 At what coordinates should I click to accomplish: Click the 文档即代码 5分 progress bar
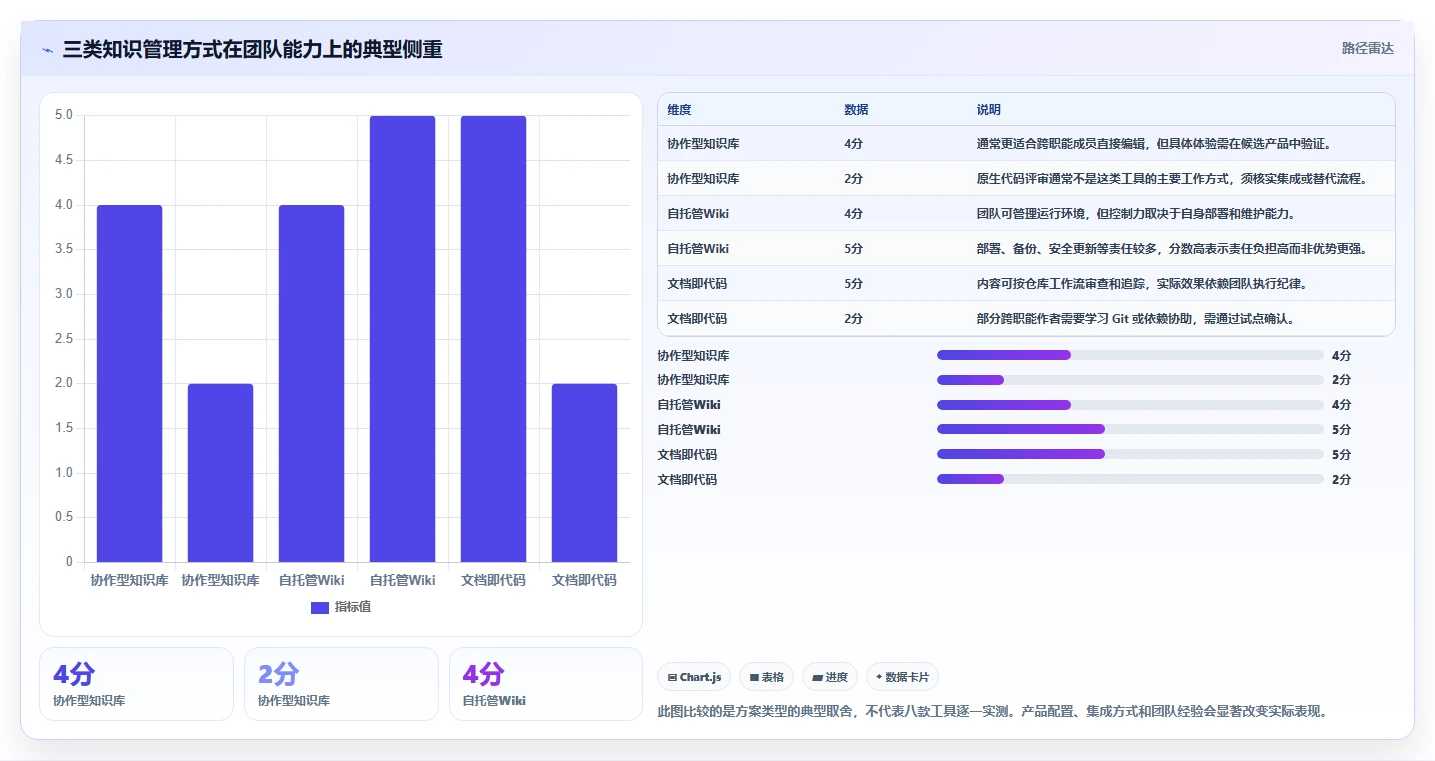pyautogui.click(x=1130, y=454)
